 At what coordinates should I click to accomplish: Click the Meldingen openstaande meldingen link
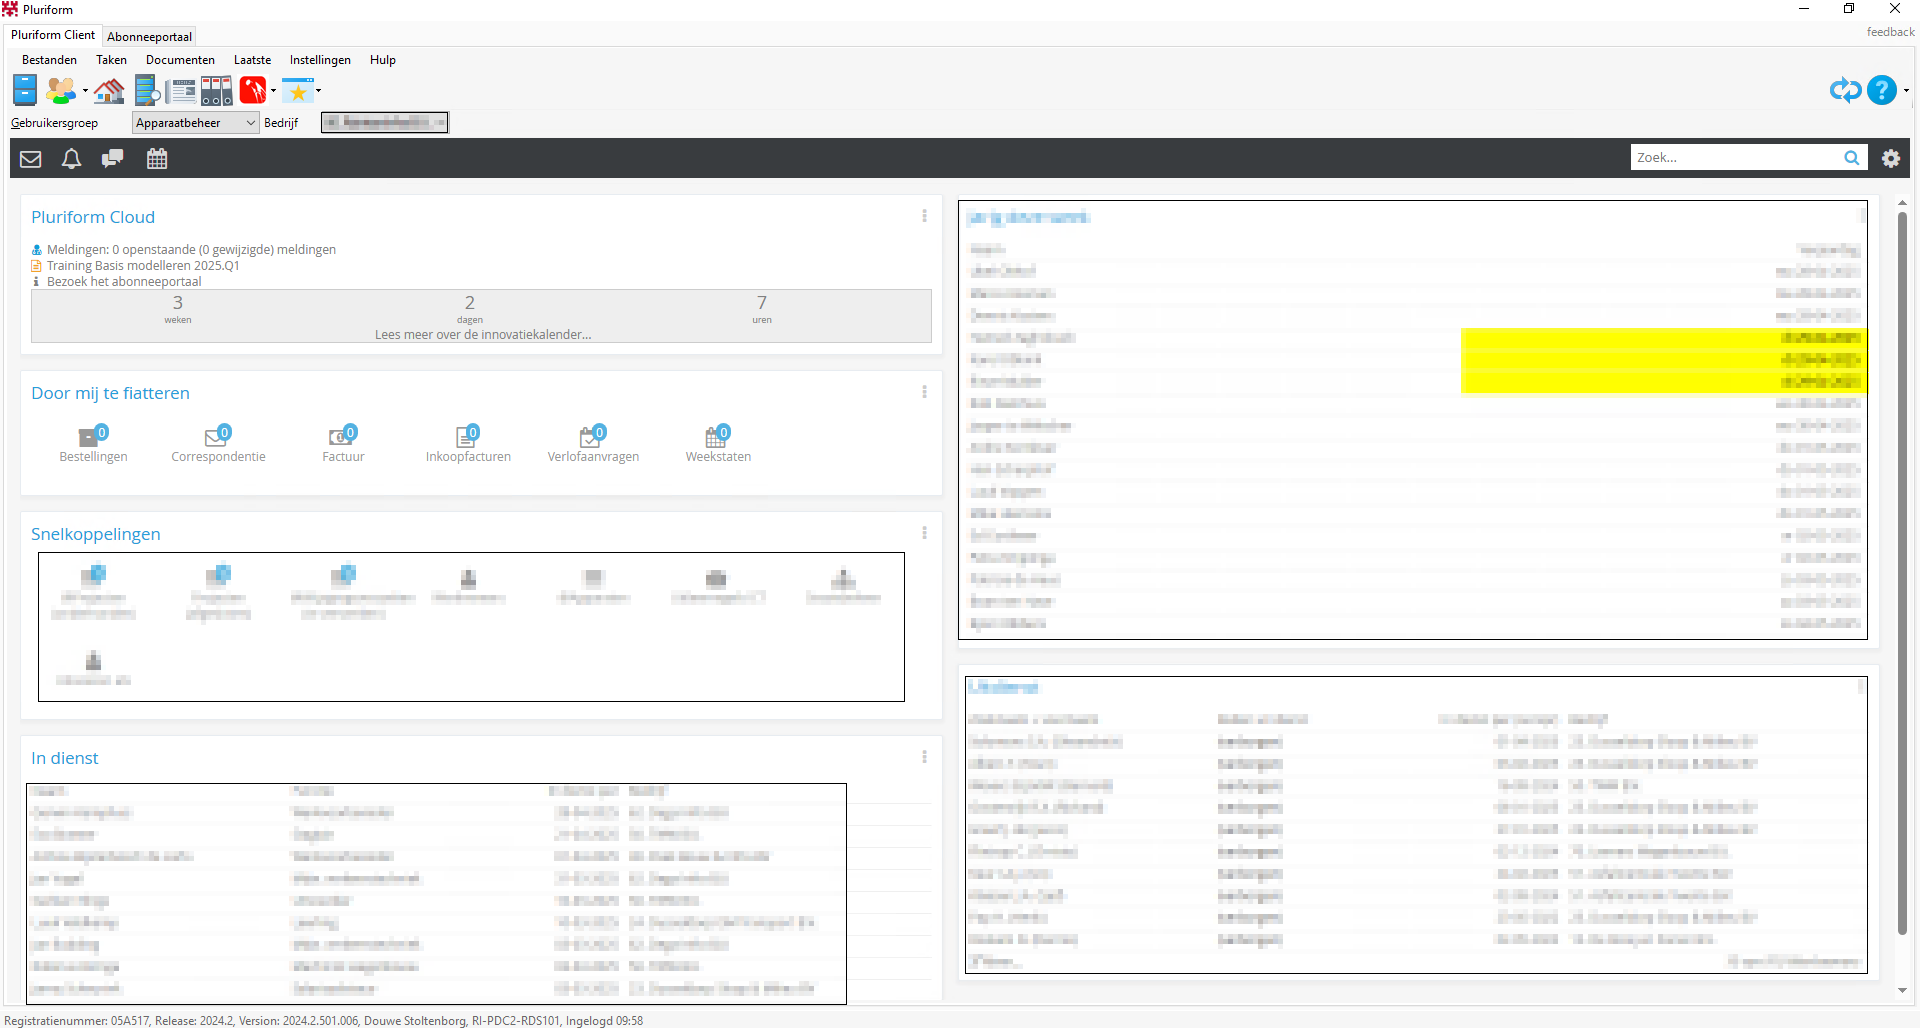point(191,250)
